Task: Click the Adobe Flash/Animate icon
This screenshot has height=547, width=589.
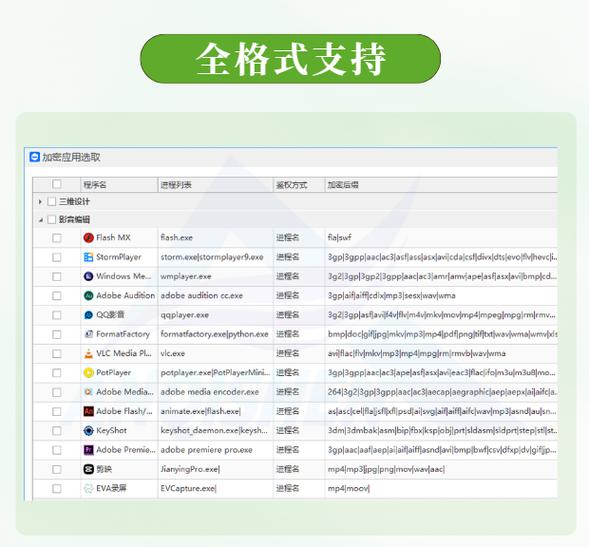Action: point(88,411)
